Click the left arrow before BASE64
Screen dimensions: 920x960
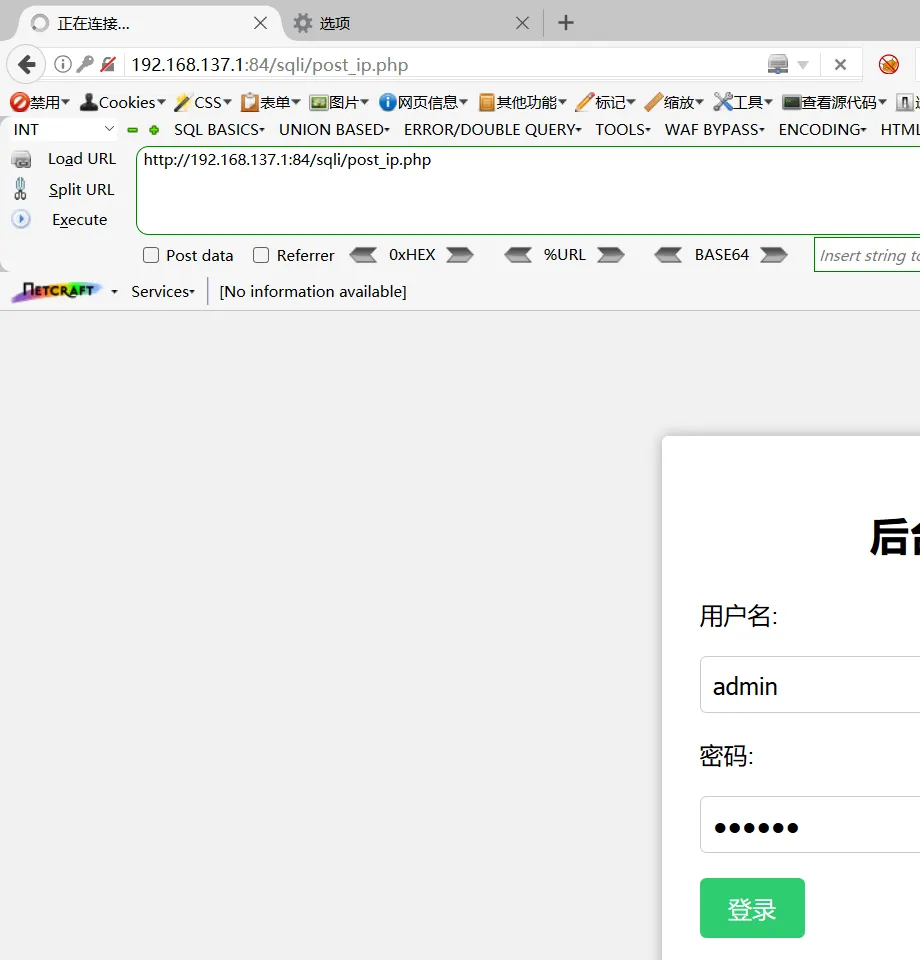point(668,255)
